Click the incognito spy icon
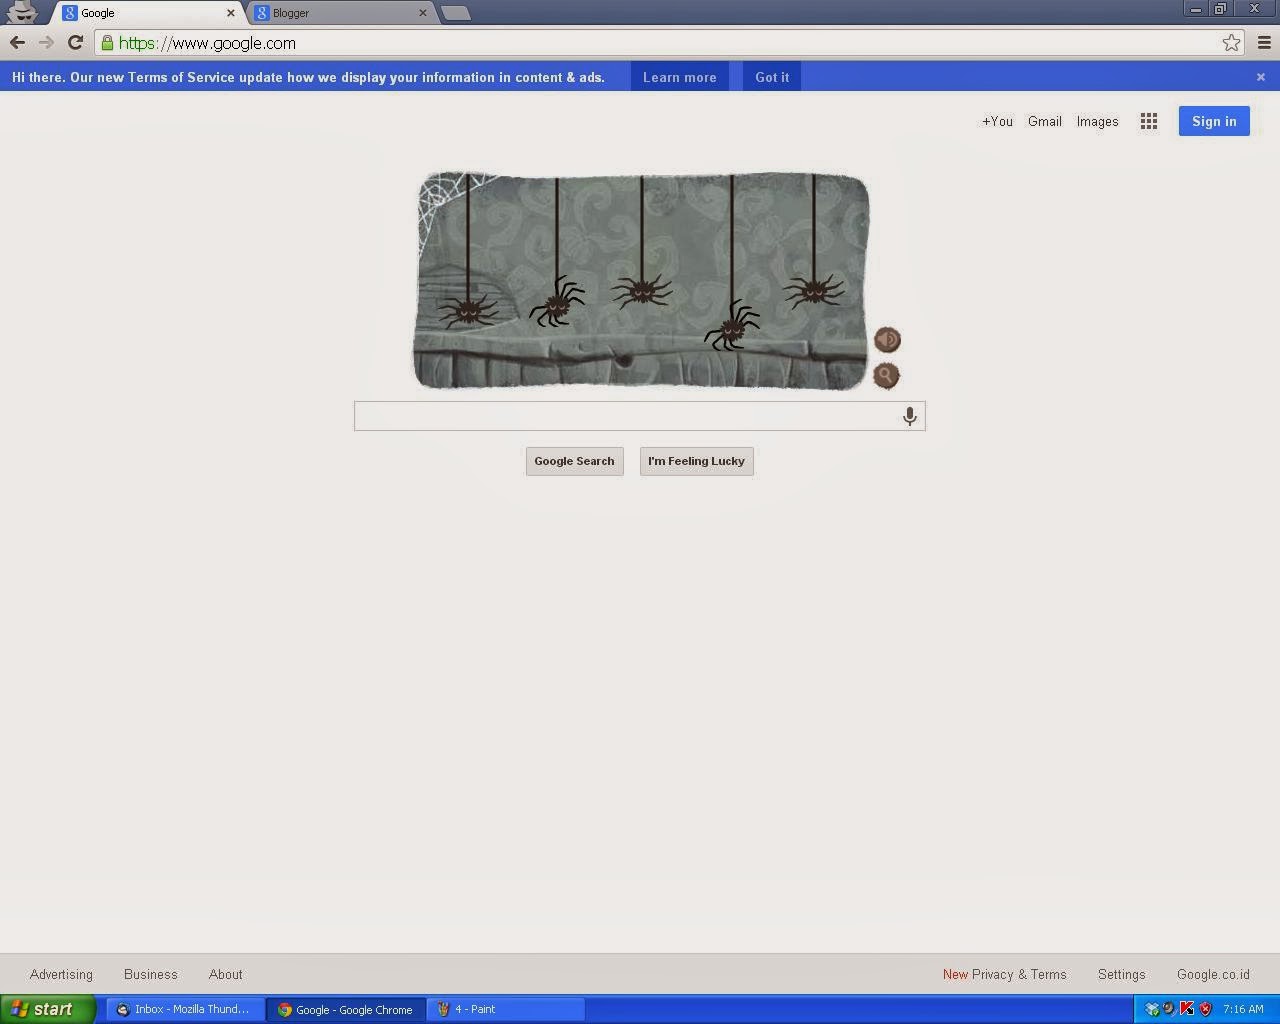Viewport: 1280px width, 1024px height. [22, 12]
